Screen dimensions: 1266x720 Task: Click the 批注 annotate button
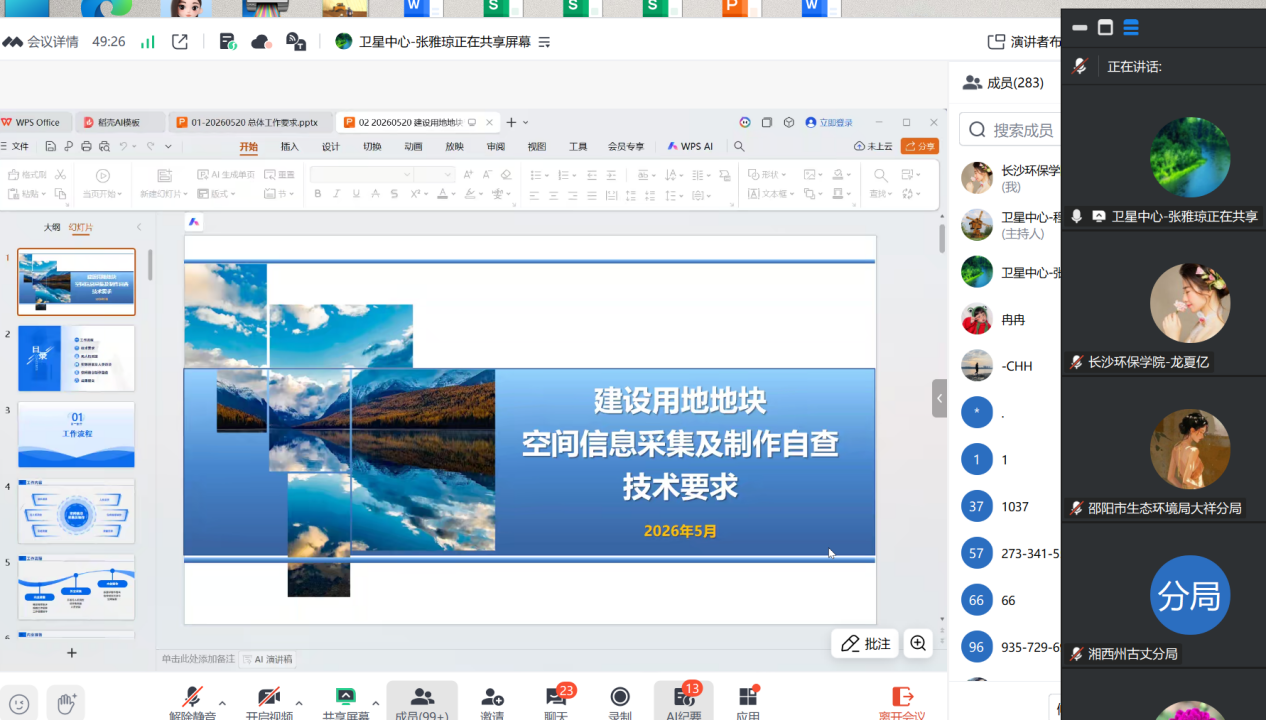pyautogui.click(x=865, y=644)
